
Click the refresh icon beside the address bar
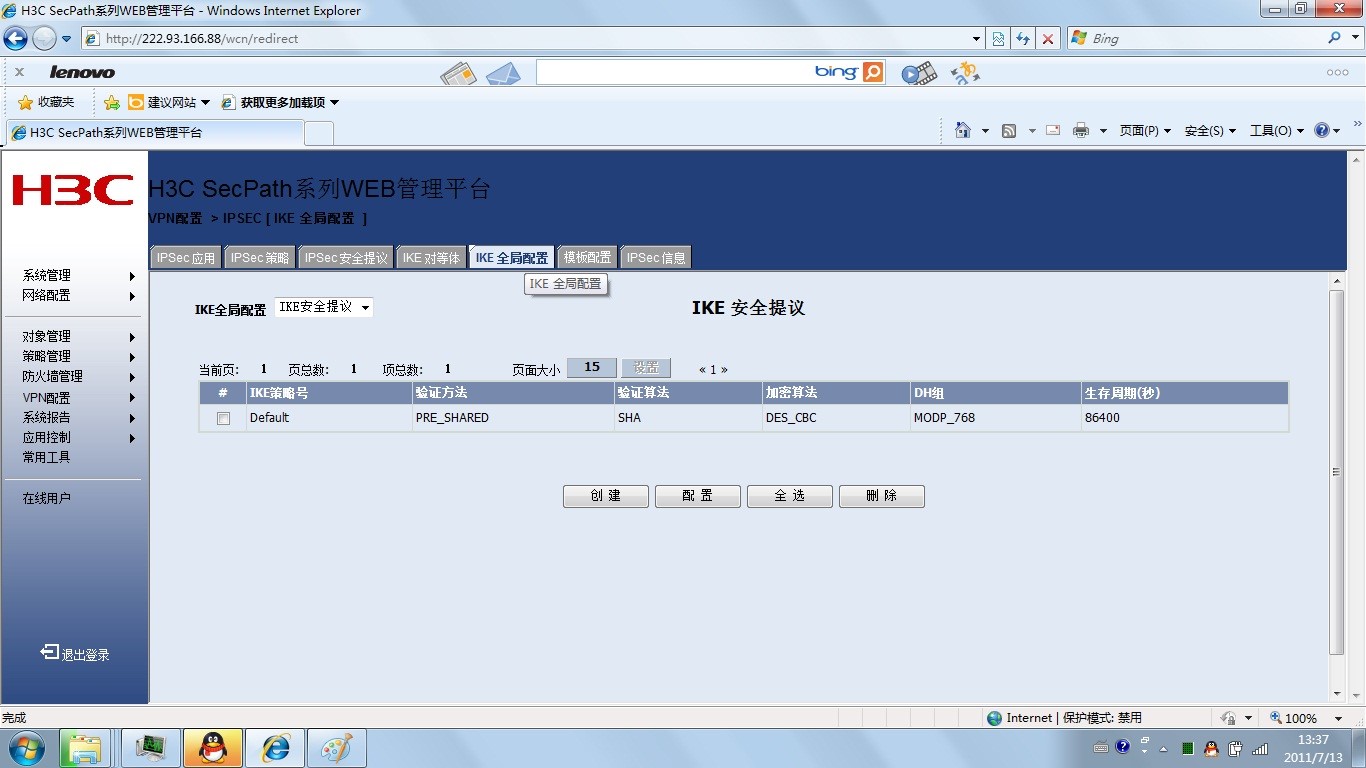(1021, 38)
